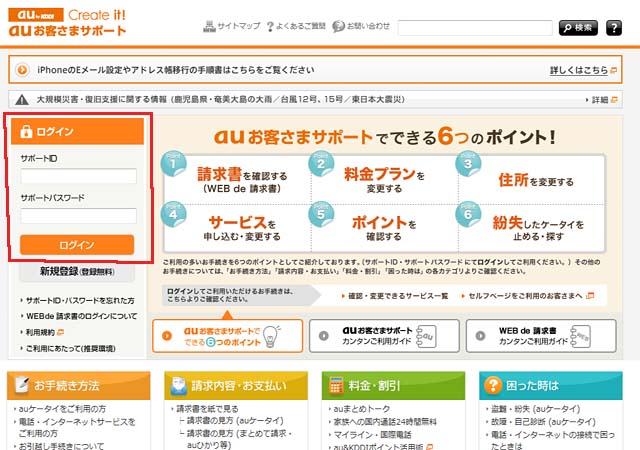This screenshot has width=640, height=450.
Task: Select Point 1 bubble for billing statement
Action: 174,163
